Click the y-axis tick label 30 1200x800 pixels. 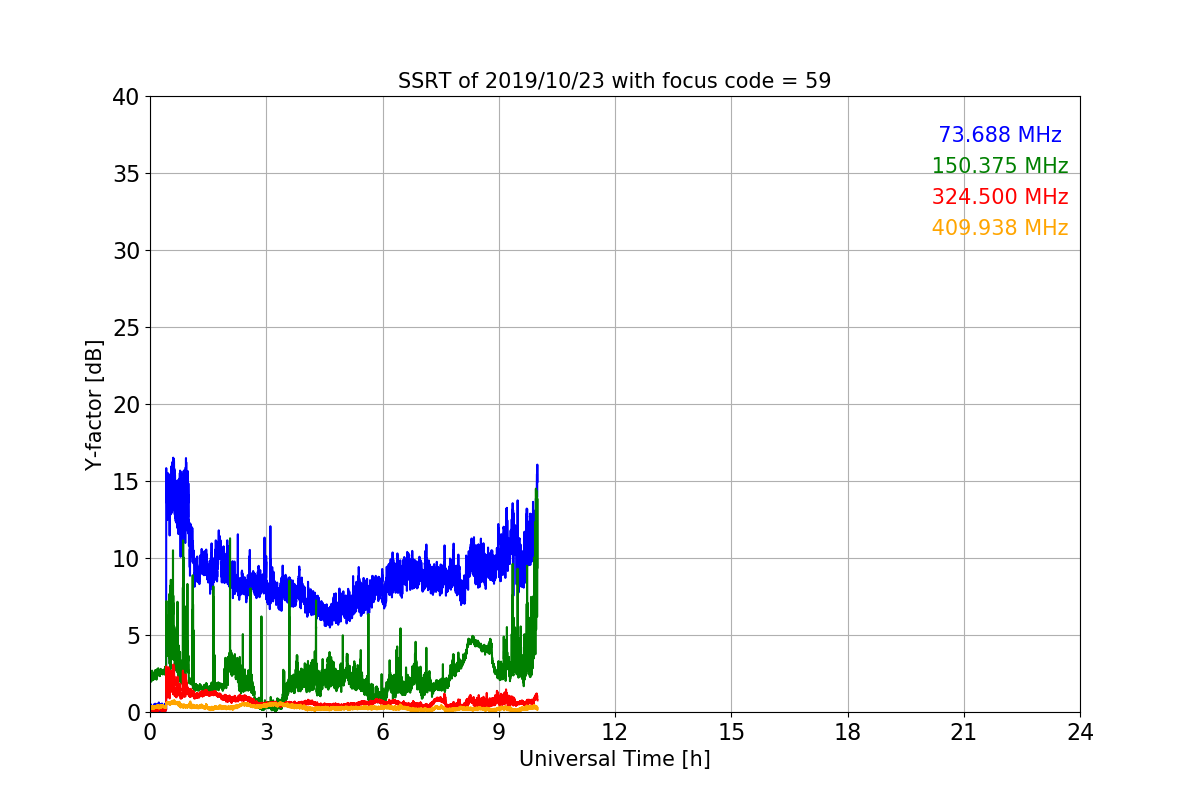click(x=125, y=251)
